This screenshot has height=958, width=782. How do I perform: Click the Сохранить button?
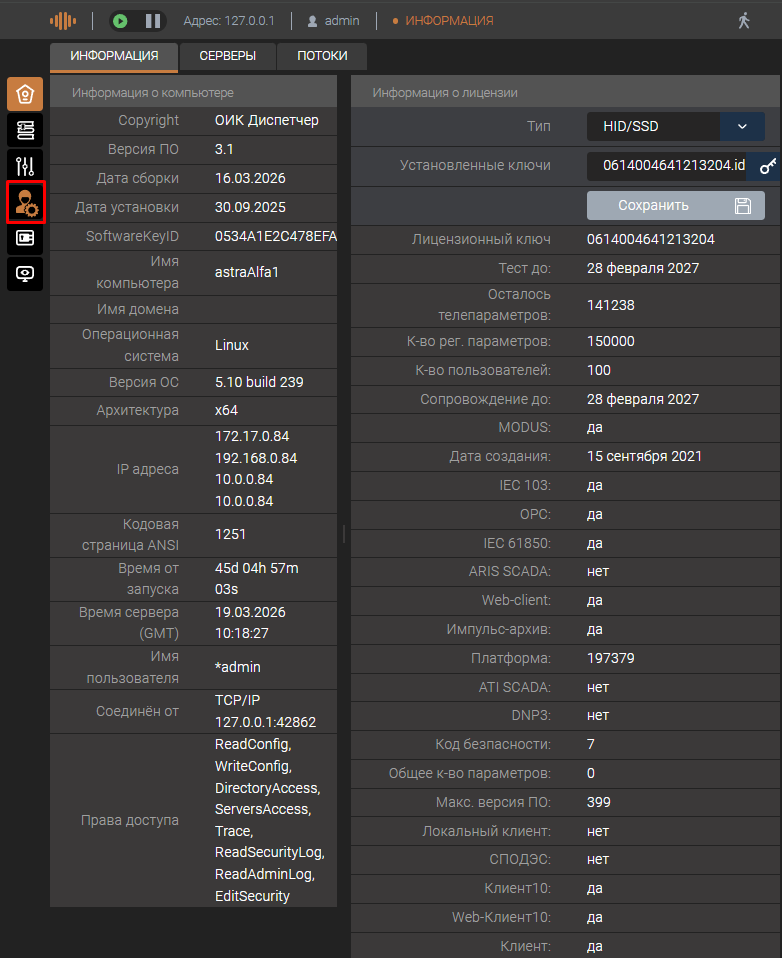(x=675, y=205)
